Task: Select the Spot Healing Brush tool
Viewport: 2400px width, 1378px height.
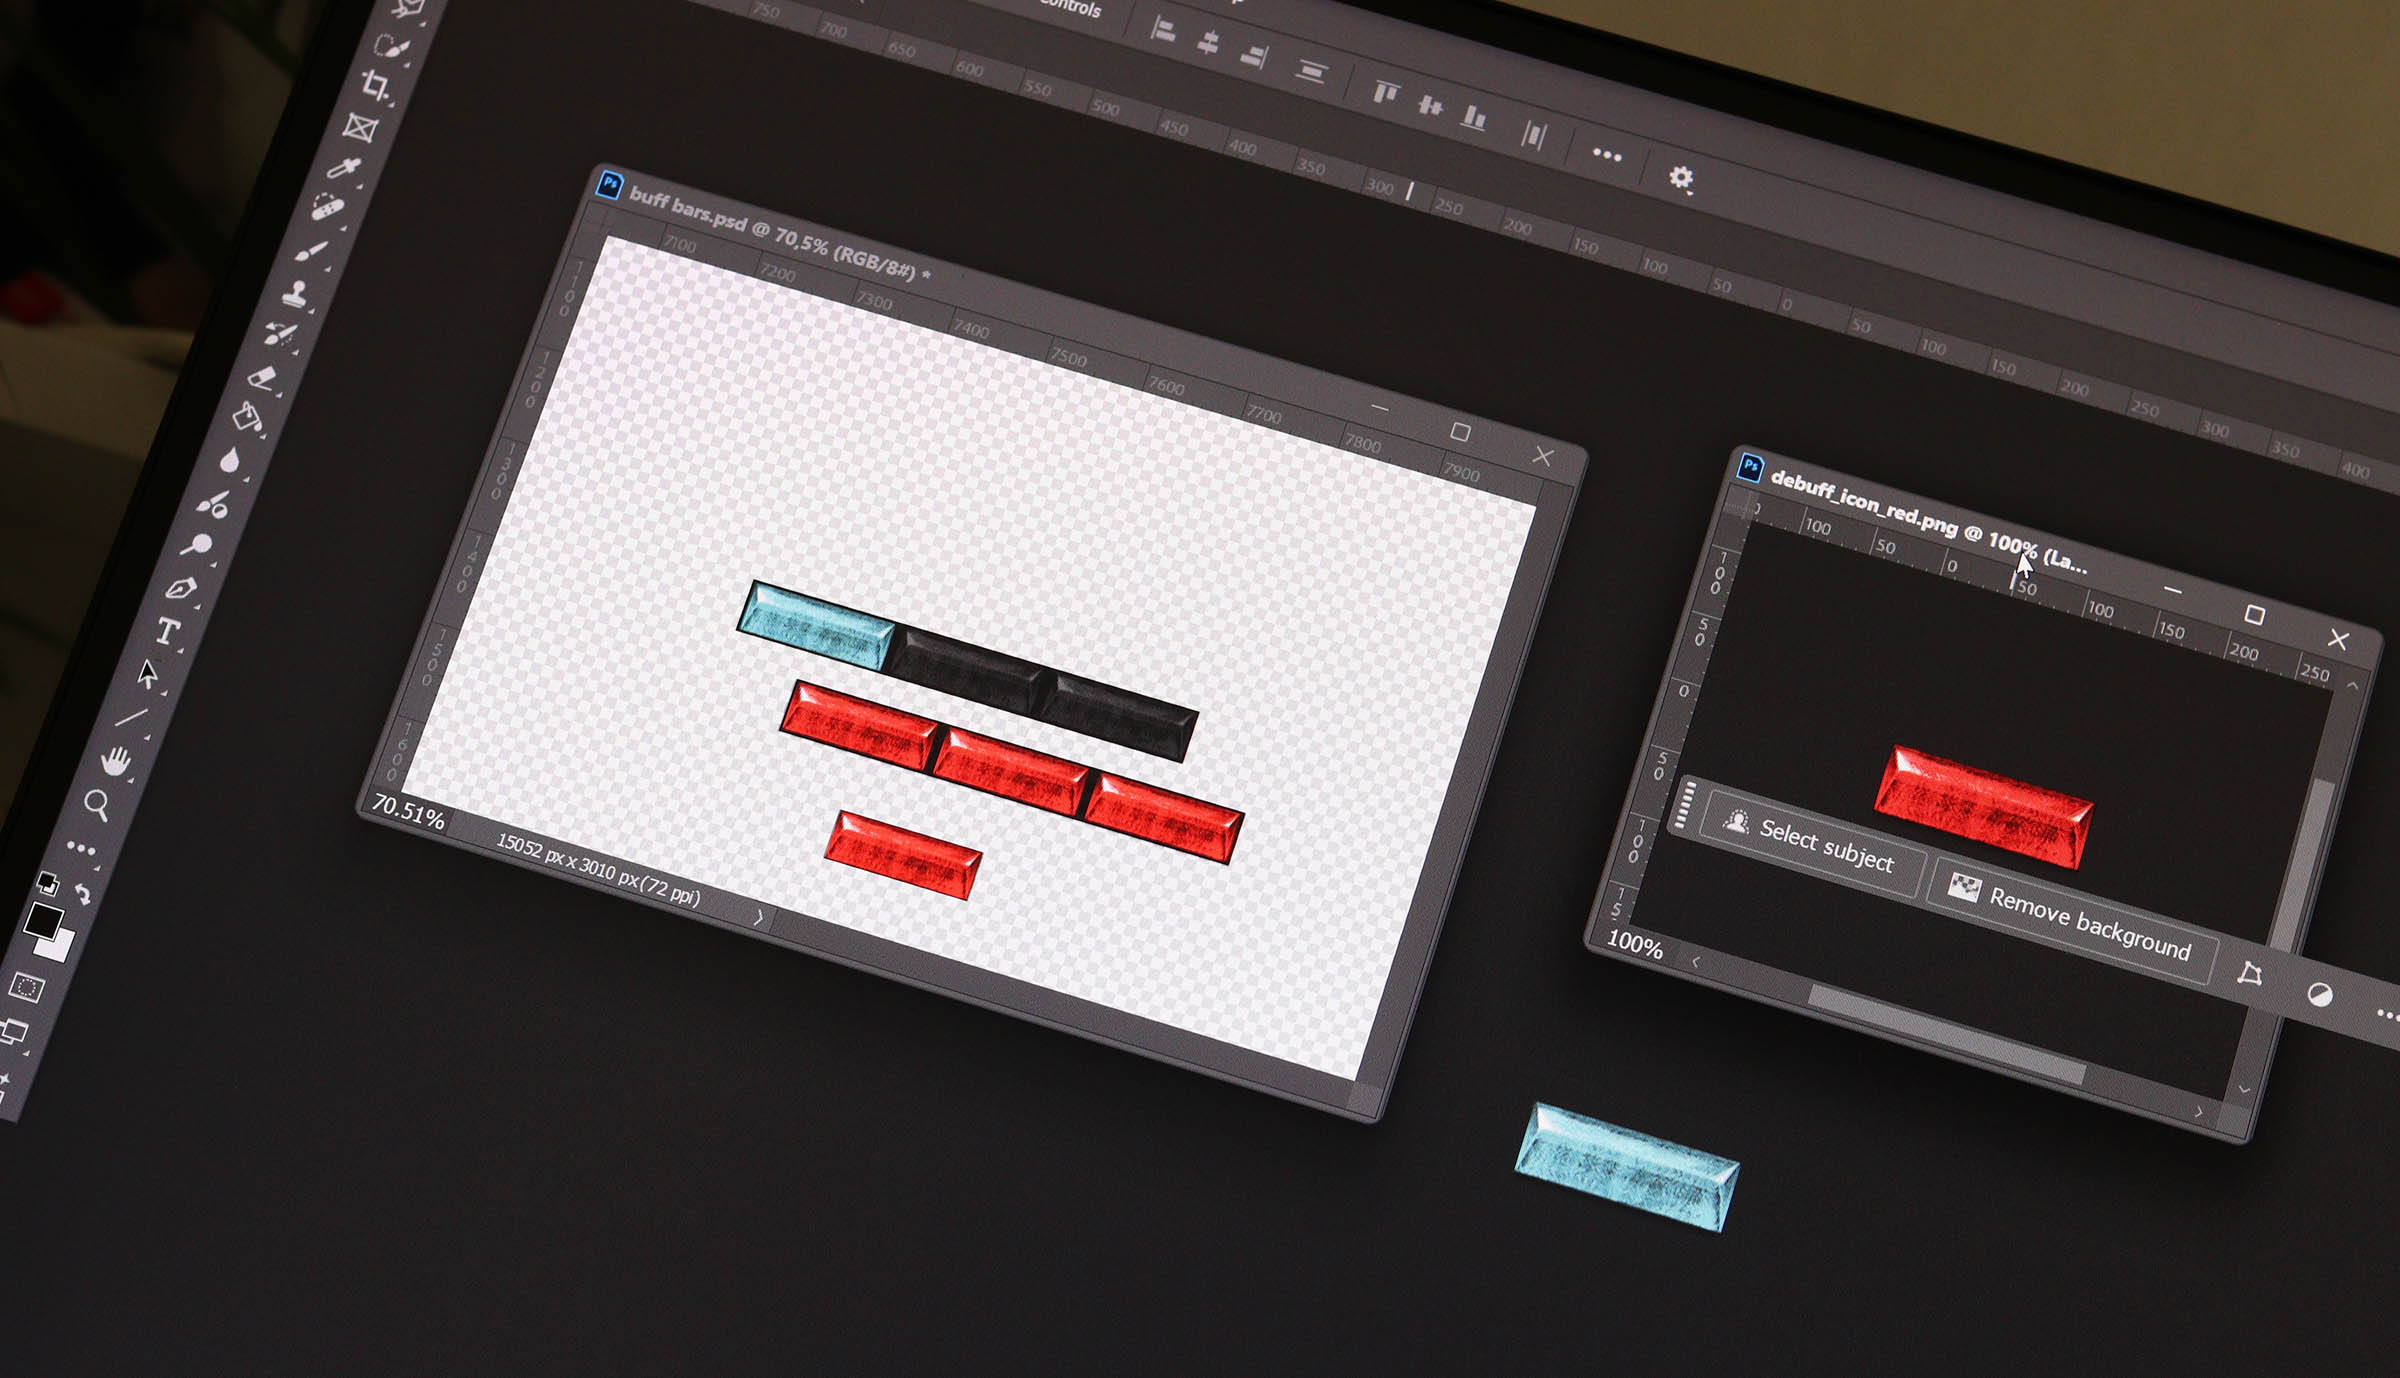Action: tap(328, 208)
